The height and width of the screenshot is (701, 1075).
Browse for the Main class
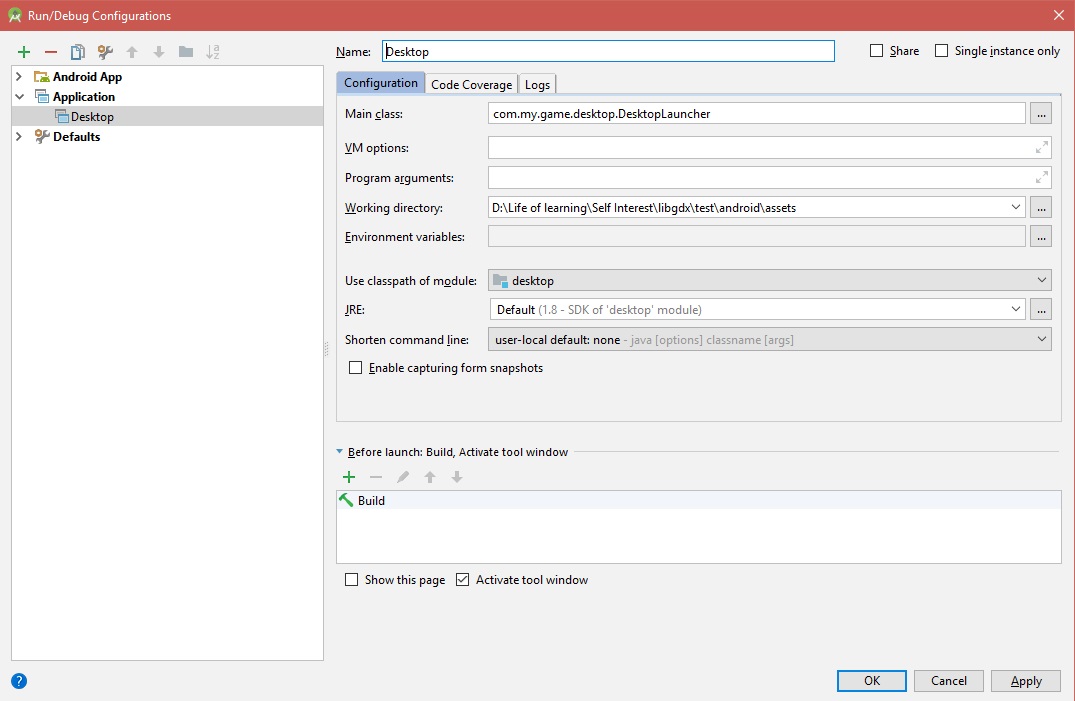click(1041, 113)
